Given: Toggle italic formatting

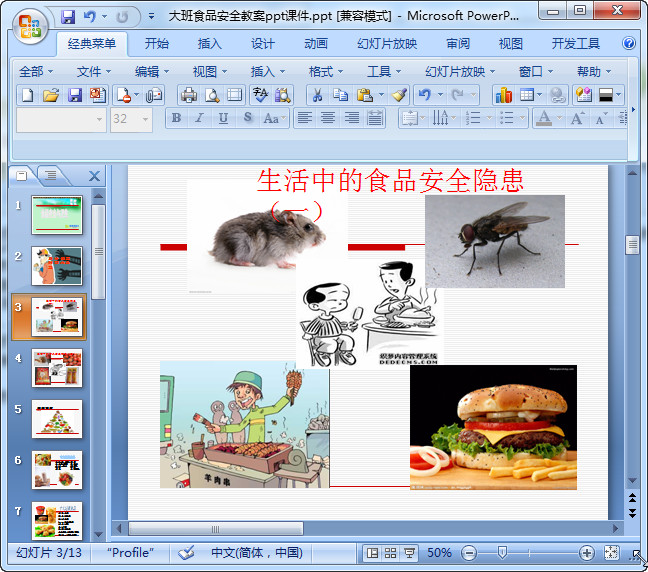Looking at the screenshot, I should click(200, 118).
